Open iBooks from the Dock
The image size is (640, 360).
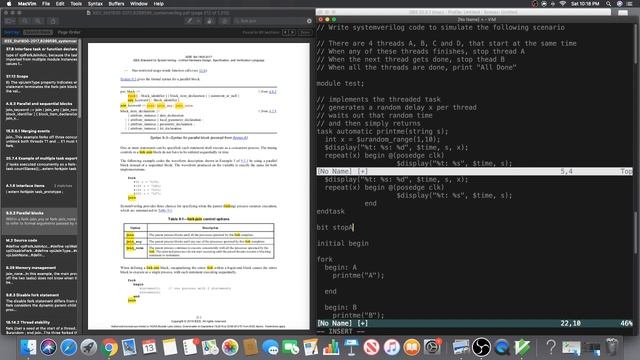pyautogui.click(x=411, y=347)
